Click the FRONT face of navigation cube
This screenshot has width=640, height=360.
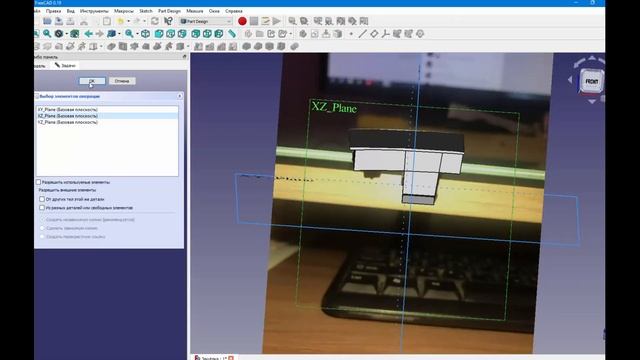[591, 81]
